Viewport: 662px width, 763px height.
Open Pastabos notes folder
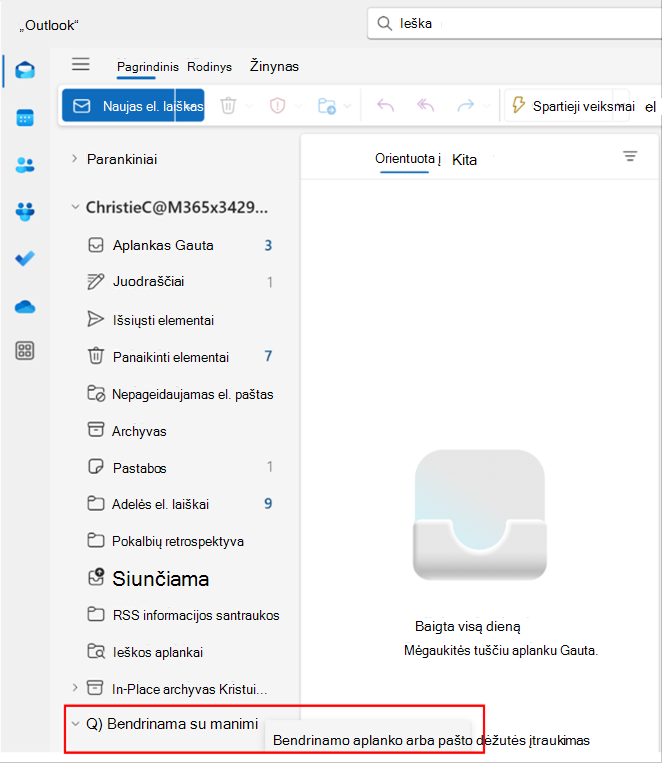tap(179, 468)
